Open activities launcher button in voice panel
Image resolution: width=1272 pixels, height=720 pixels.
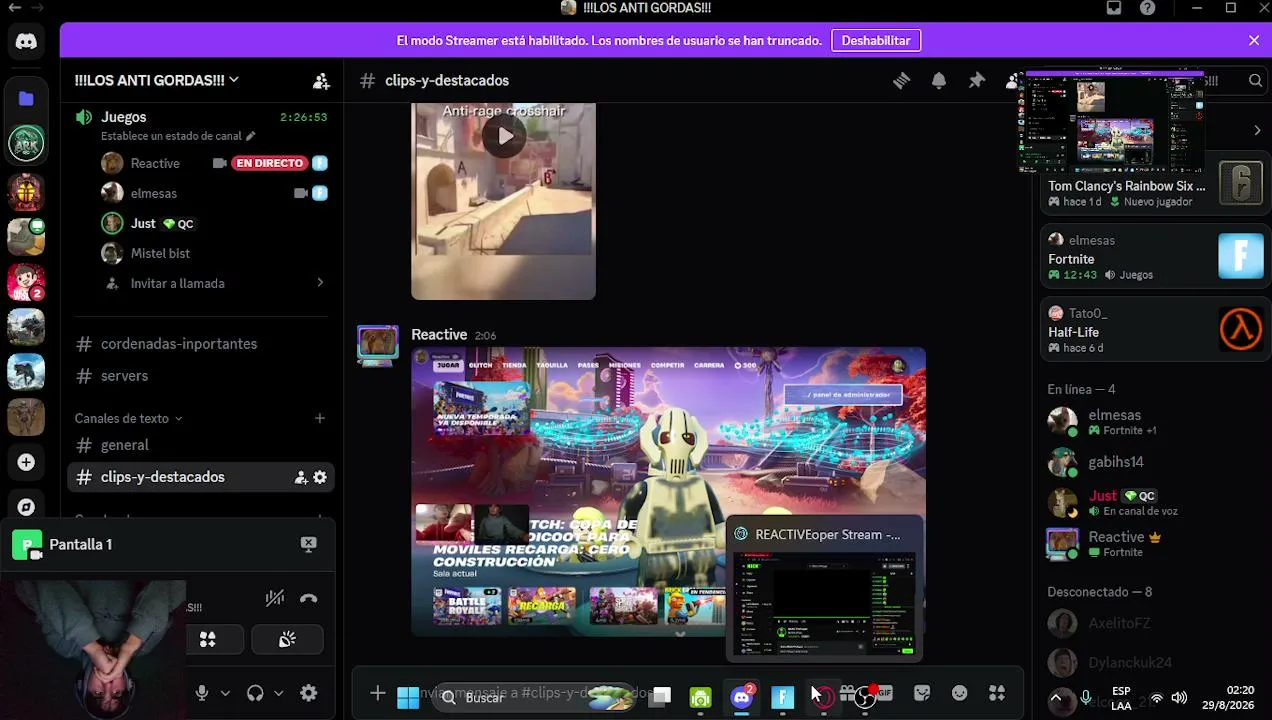click(x=208, y=640)
